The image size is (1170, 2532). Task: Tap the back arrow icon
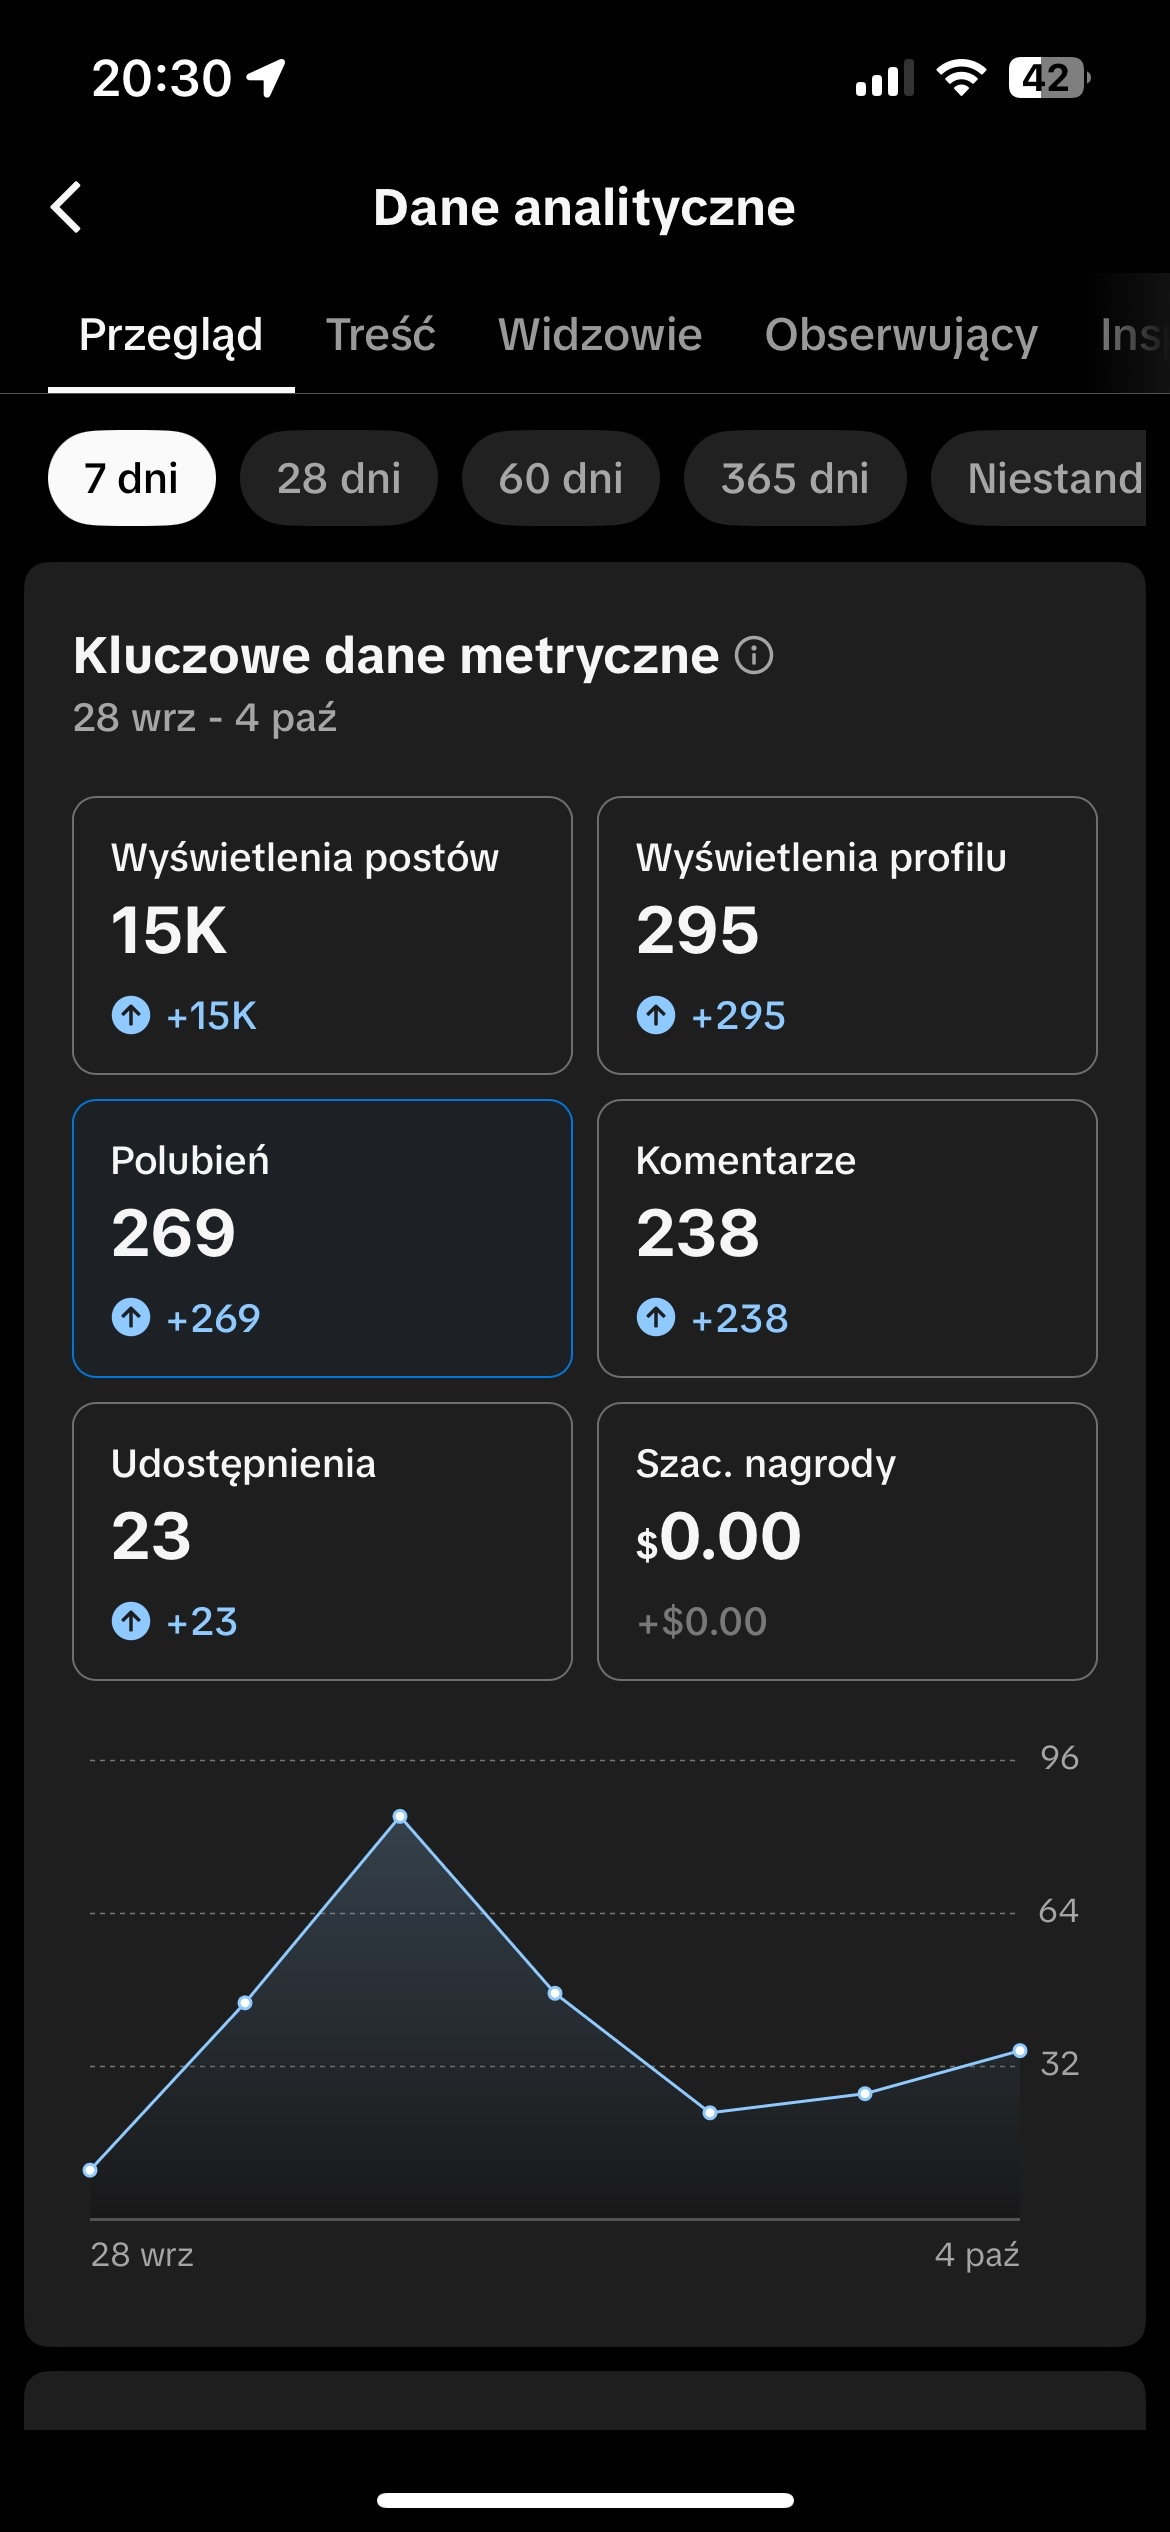67,208
